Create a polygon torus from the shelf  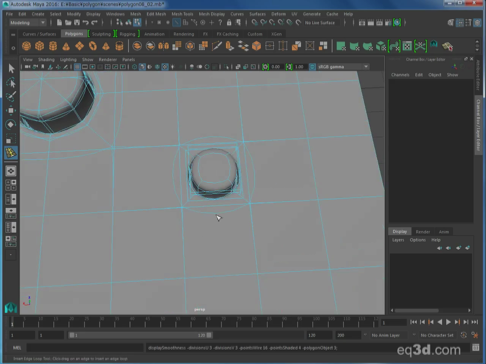click(x=93, y=46)
